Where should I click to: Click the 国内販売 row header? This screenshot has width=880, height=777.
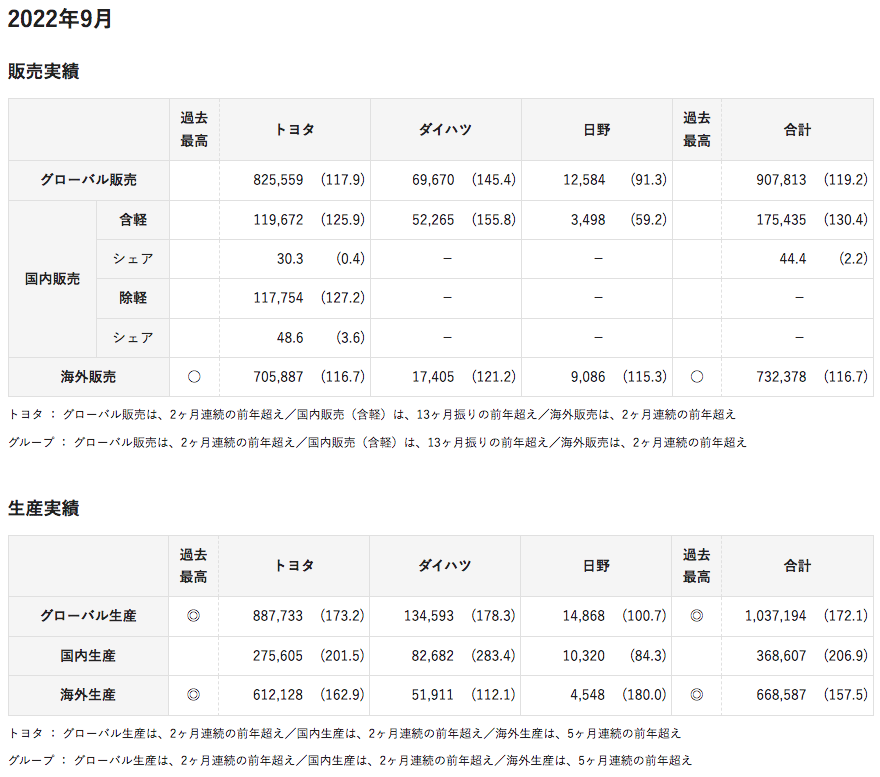coord(52,279)
